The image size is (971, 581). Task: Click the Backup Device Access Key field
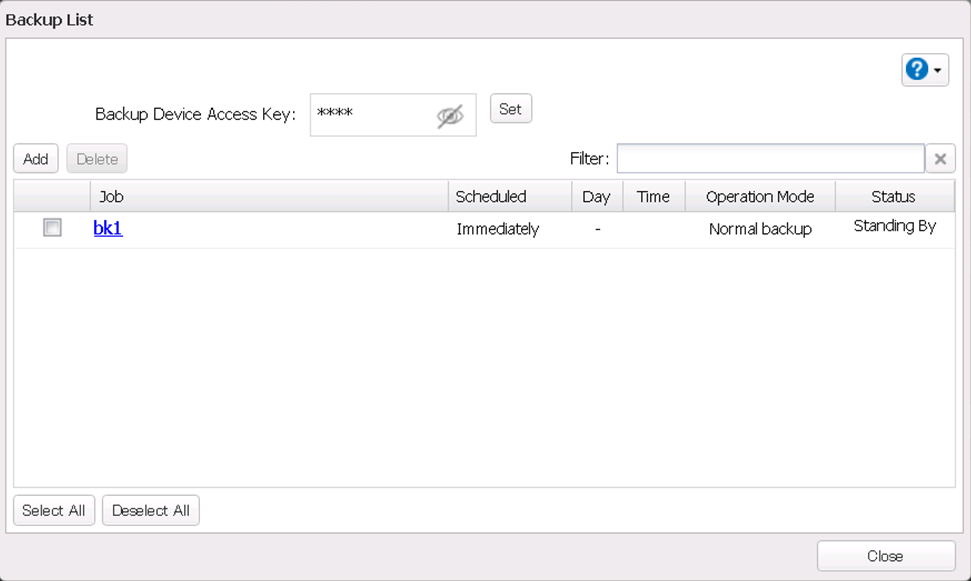372,115
